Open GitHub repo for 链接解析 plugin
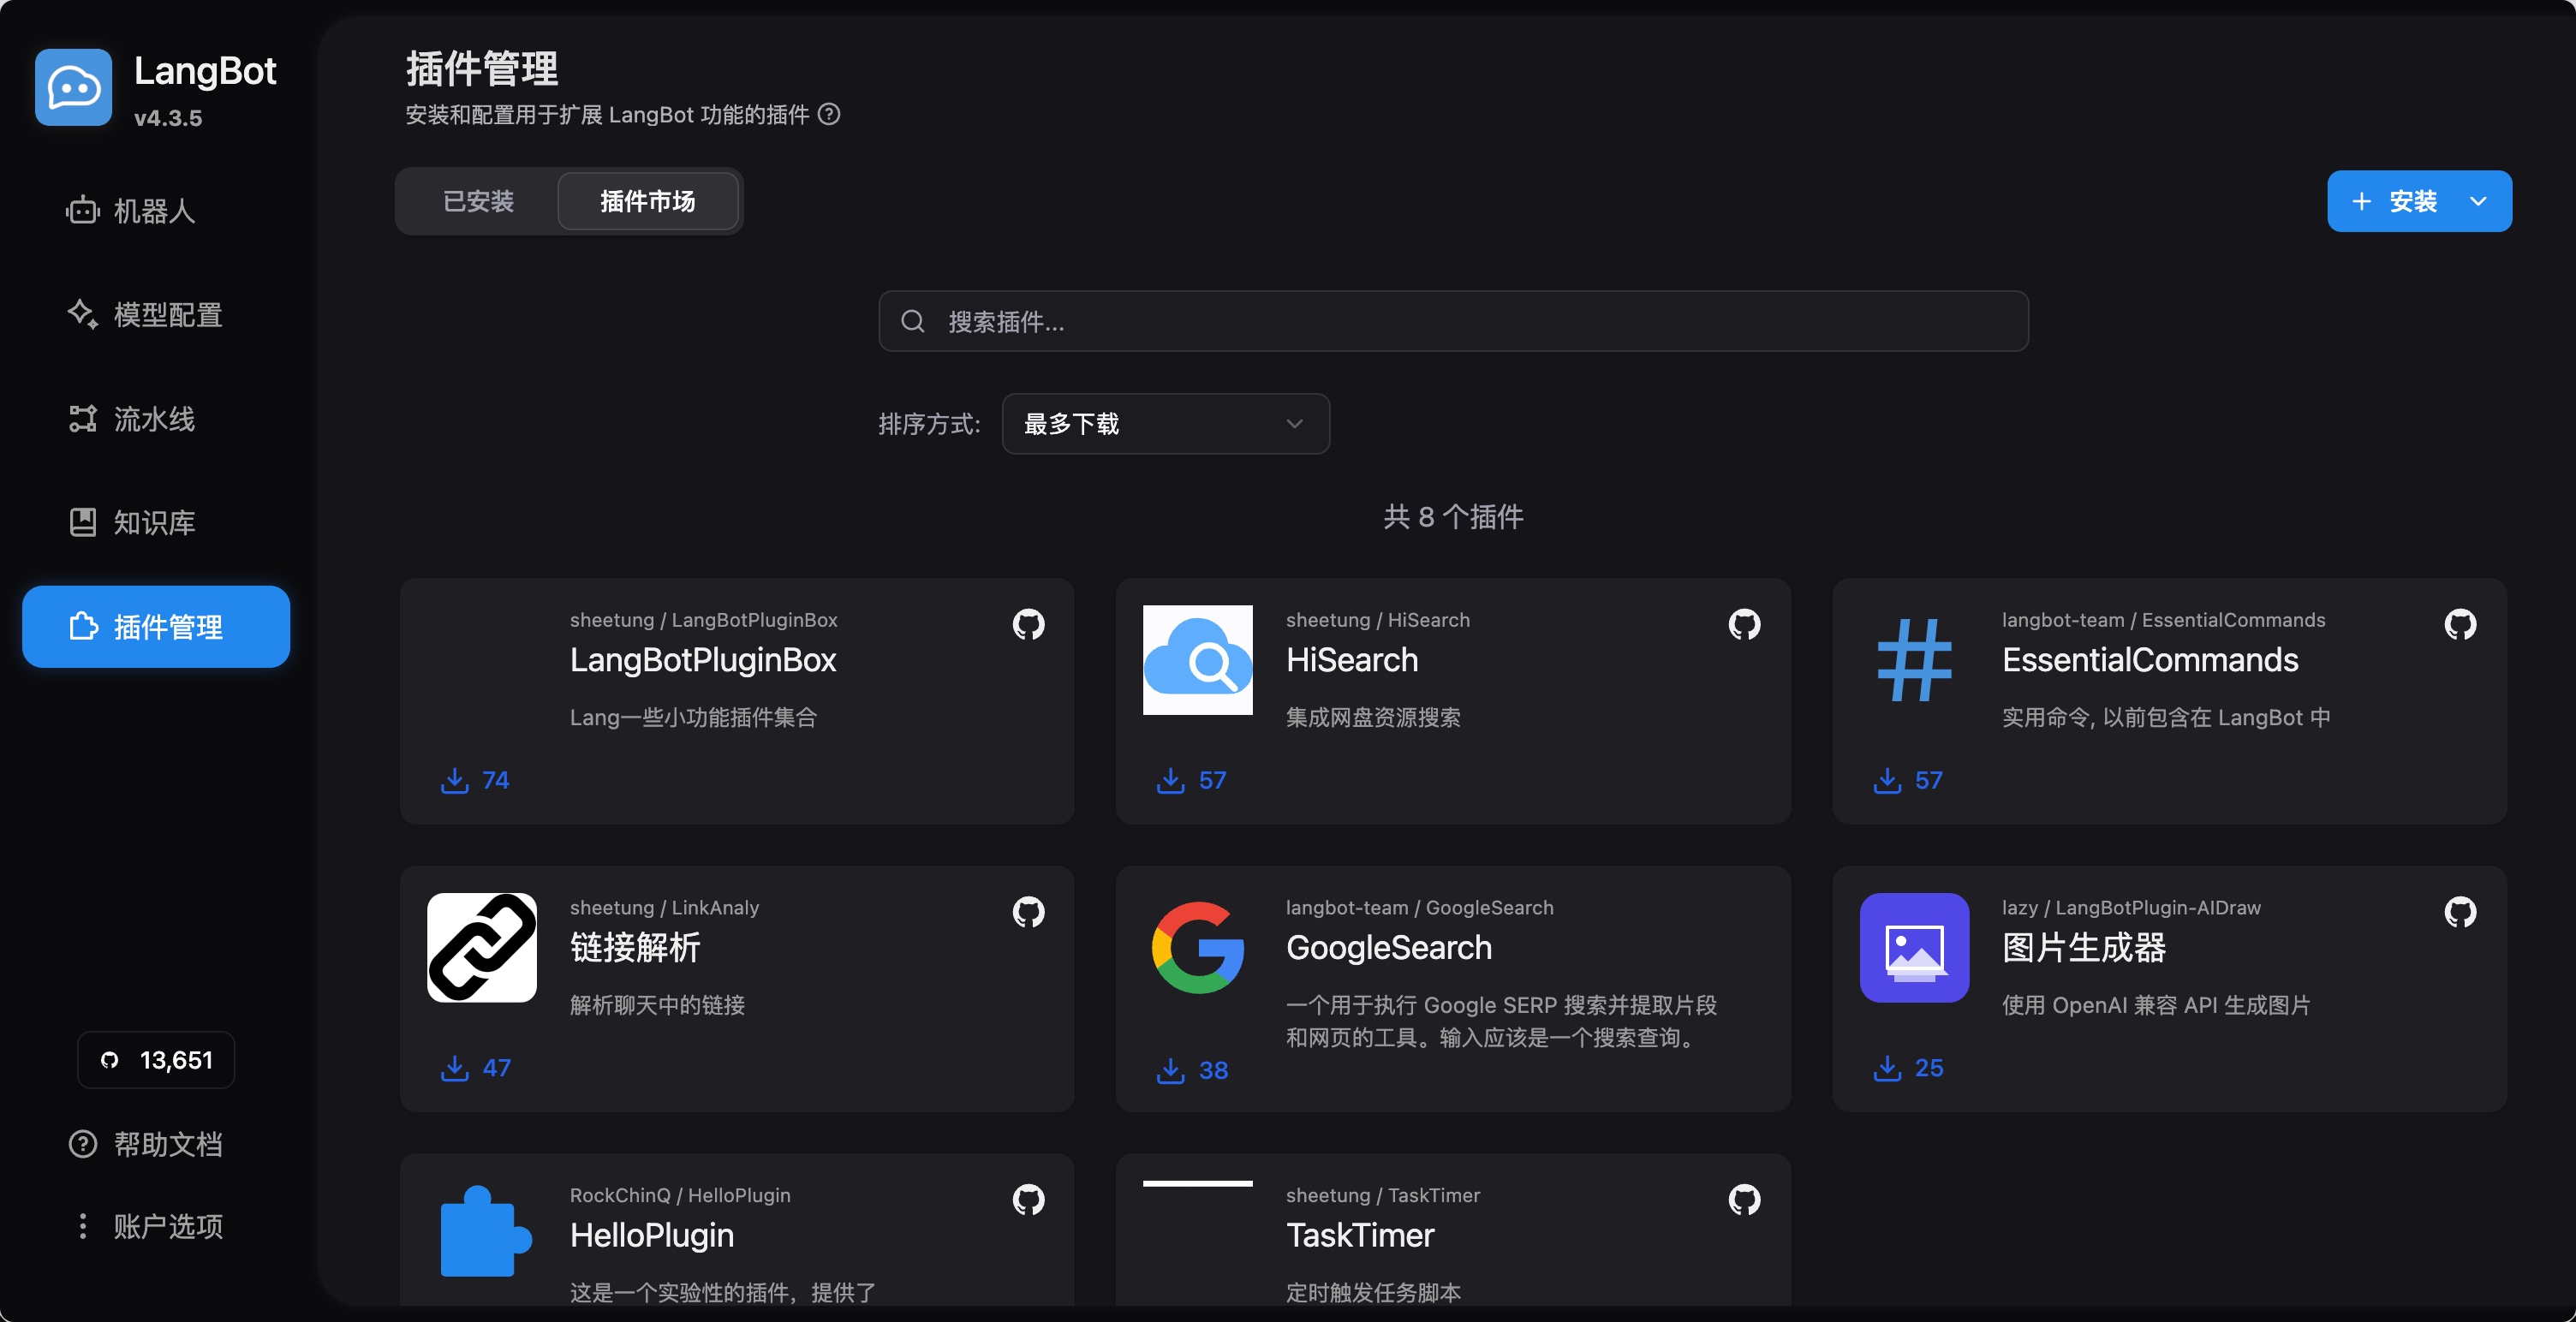 [x=1028, y=912]
